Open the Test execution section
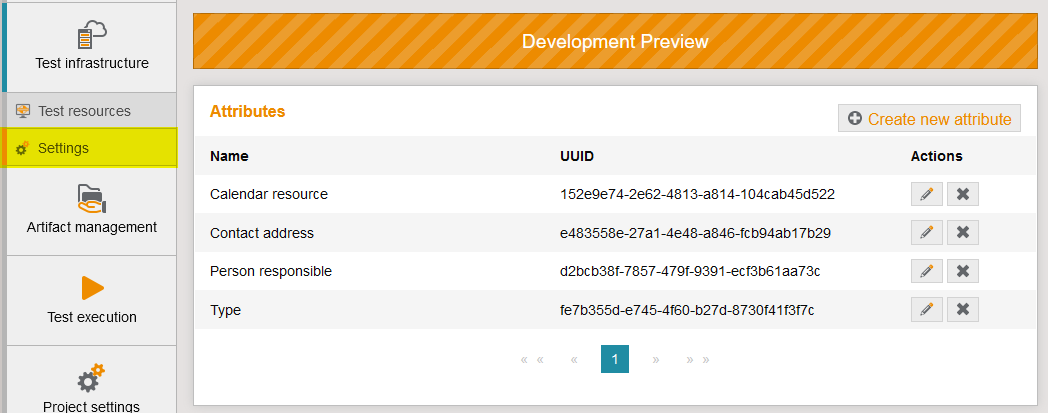1048x413 pixels. (91, 300)
